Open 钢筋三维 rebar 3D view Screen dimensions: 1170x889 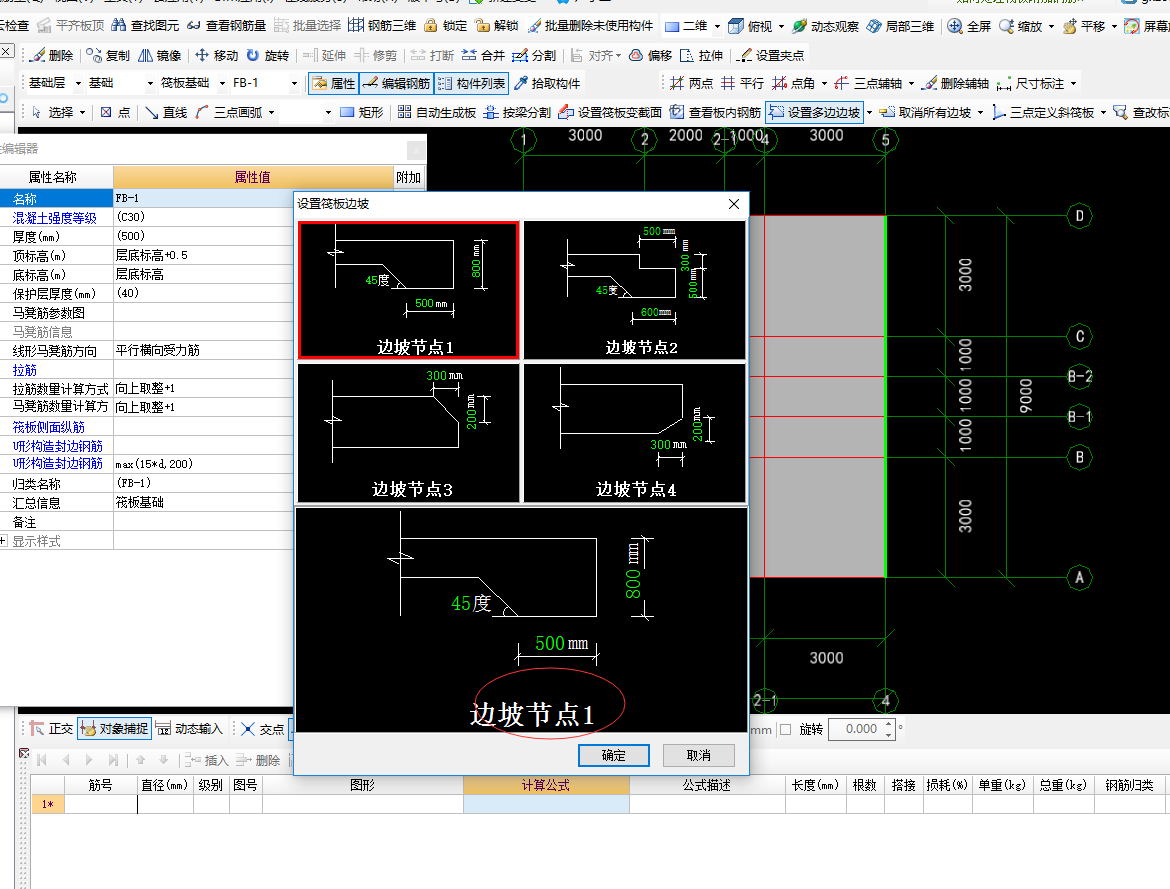382,25
